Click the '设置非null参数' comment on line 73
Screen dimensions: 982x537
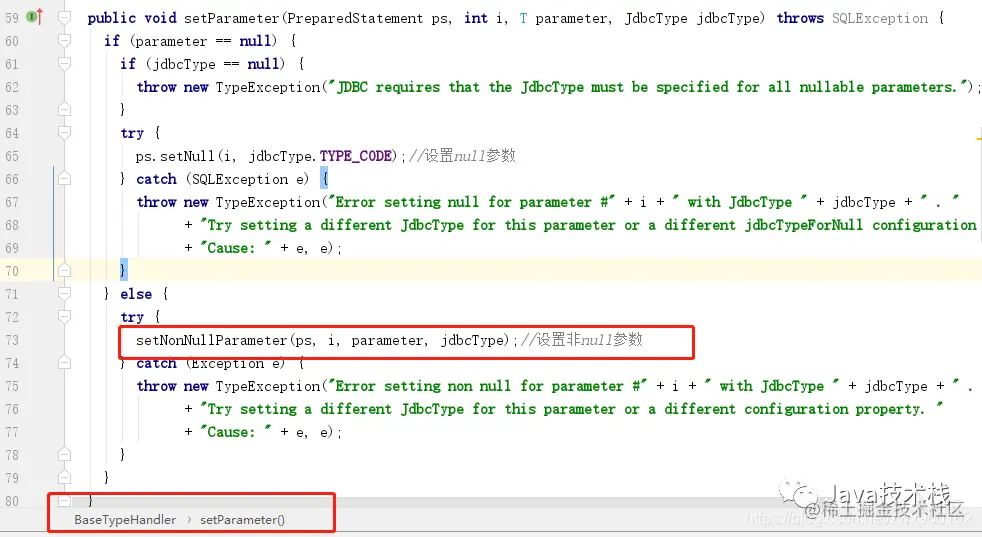(582, 340)
